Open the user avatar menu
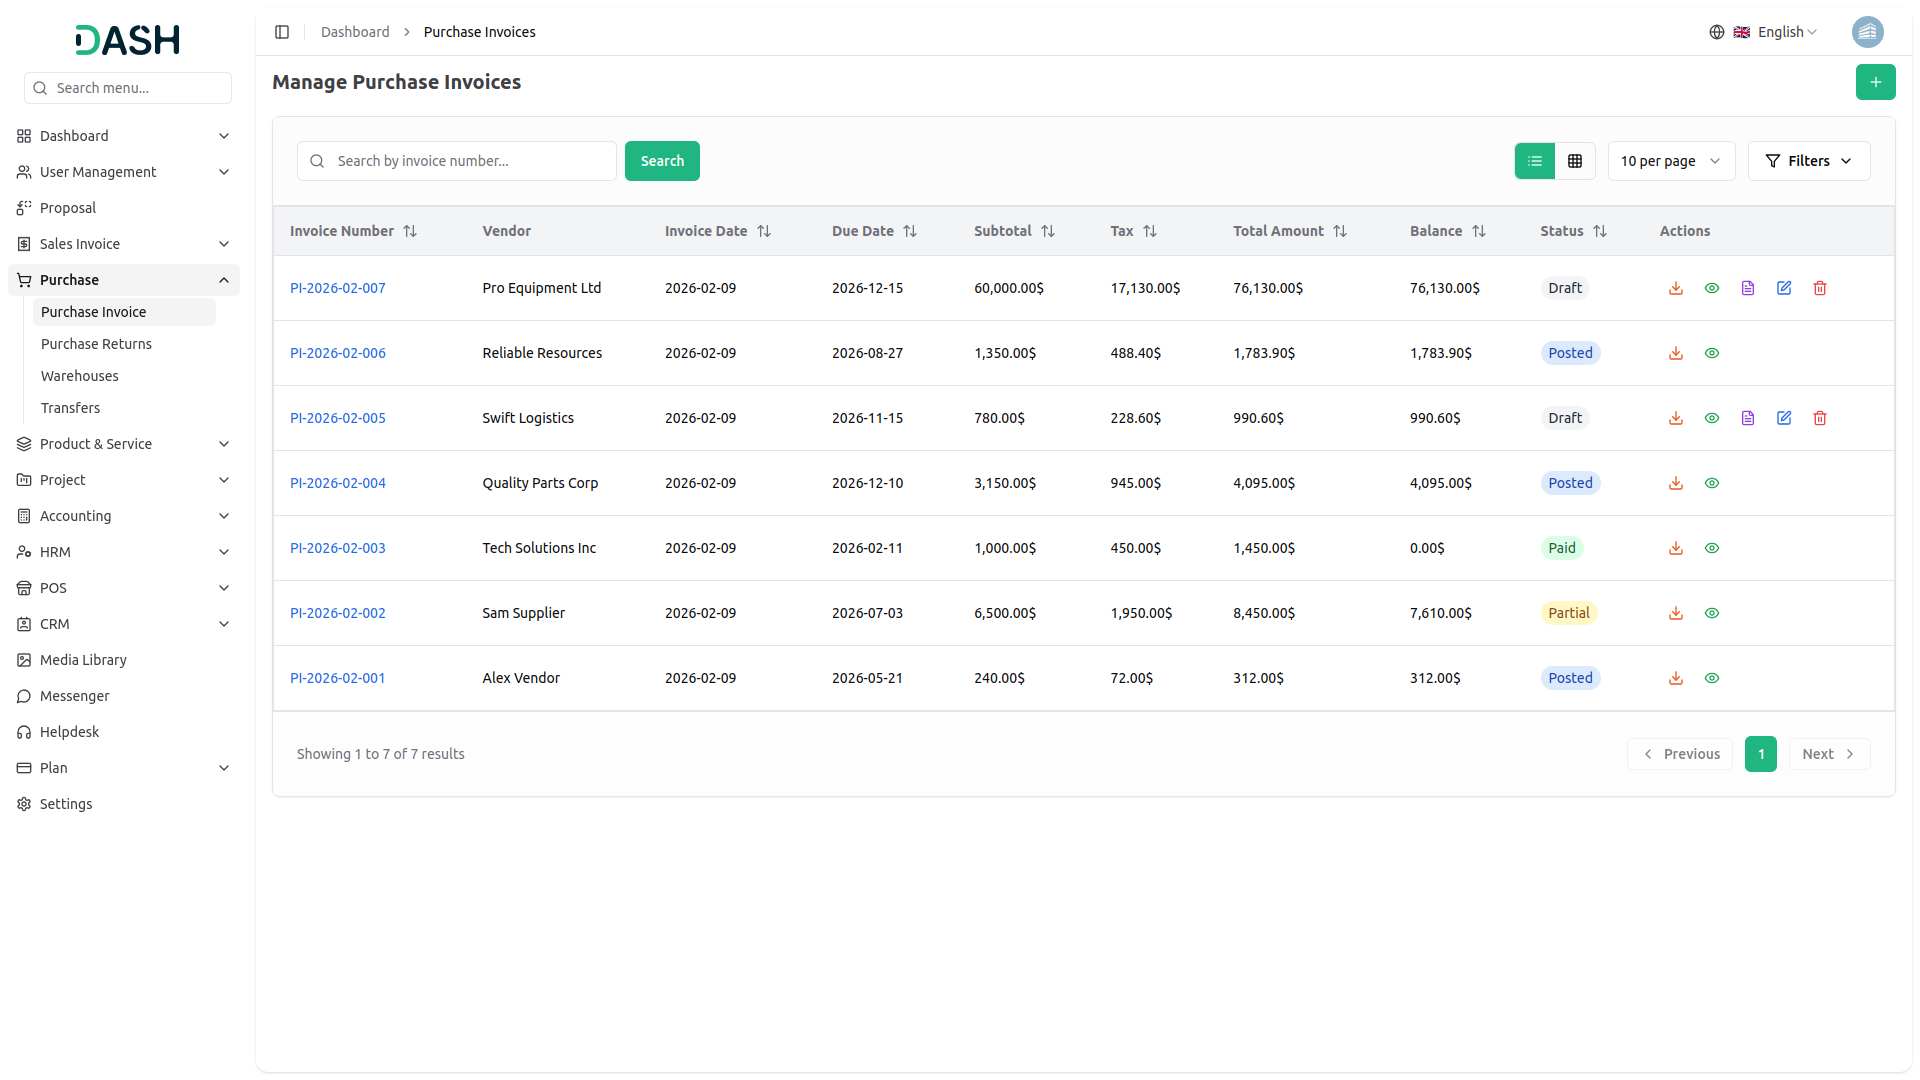The image size is (1920, 1080). pos(1867,32)
